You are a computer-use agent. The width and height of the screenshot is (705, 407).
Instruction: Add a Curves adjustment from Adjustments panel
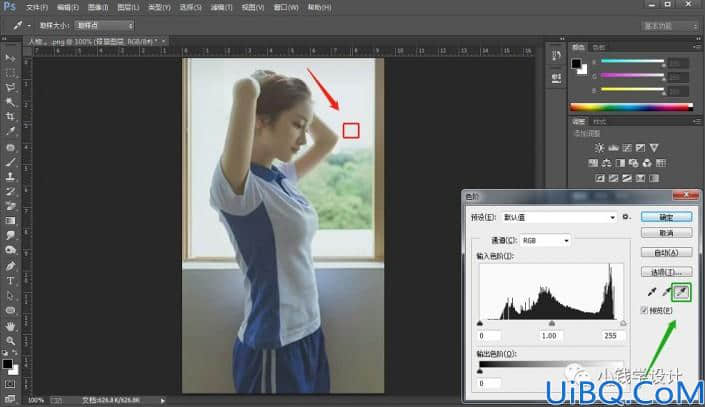[x=627, y=148]
